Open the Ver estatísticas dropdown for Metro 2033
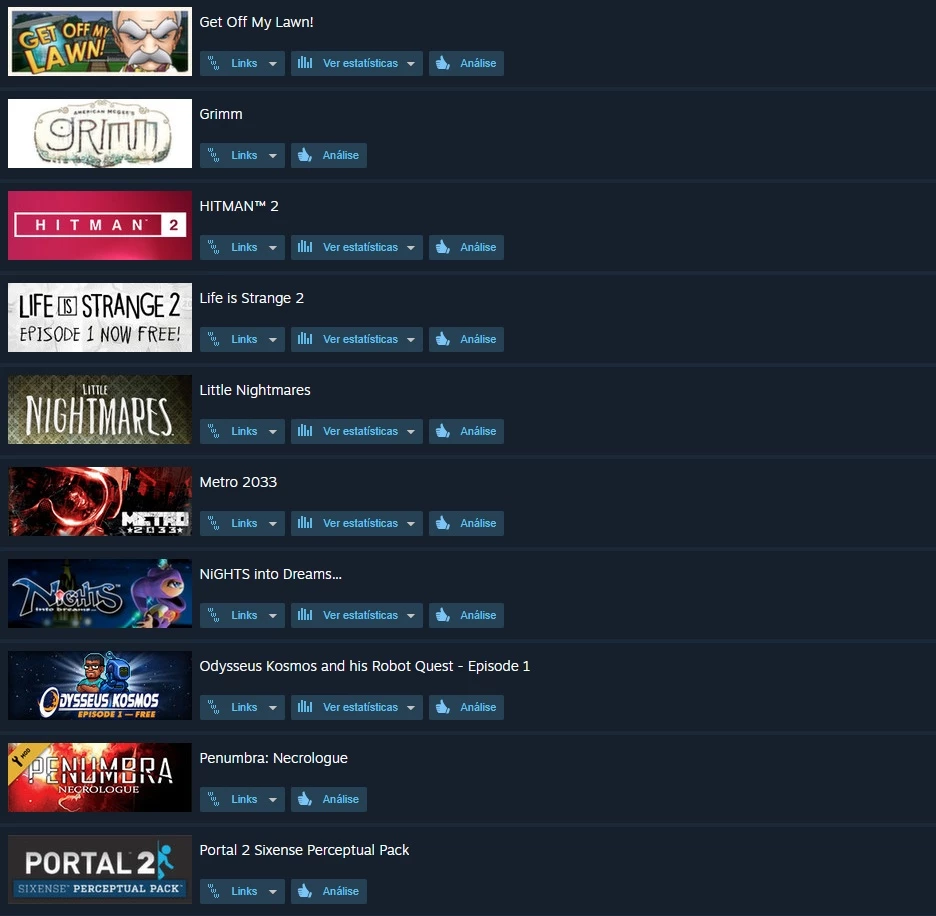936x916 pixels. tap(357, 523)
